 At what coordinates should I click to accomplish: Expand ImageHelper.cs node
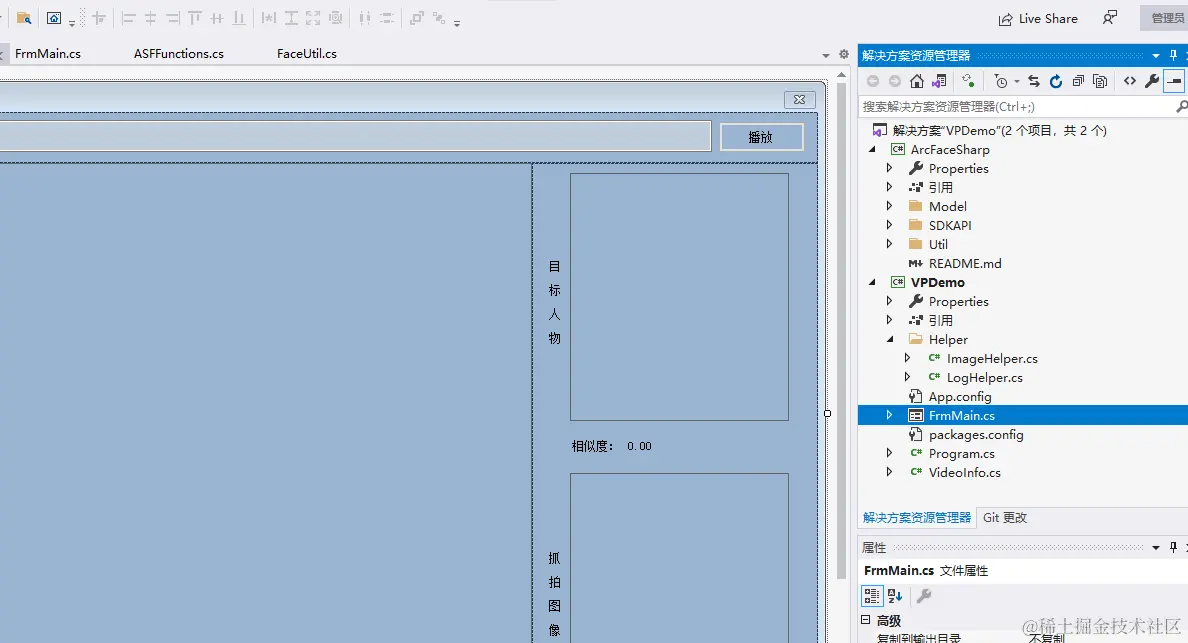tap(908, 357)
